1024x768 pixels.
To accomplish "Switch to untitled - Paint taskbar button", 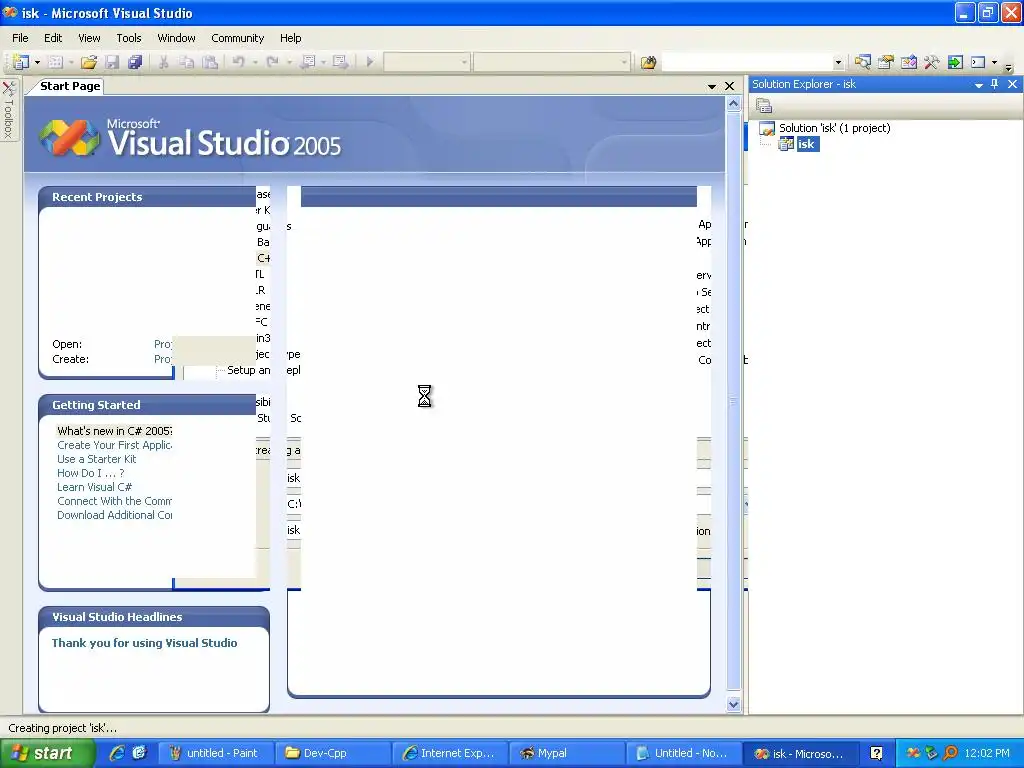I will tap(215, 753).
